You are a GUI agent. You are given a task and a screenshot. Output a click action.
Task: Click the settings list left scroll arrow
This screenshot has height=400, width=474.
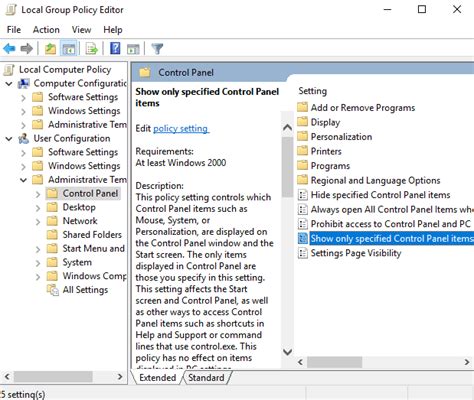click(x=300, y=362)
